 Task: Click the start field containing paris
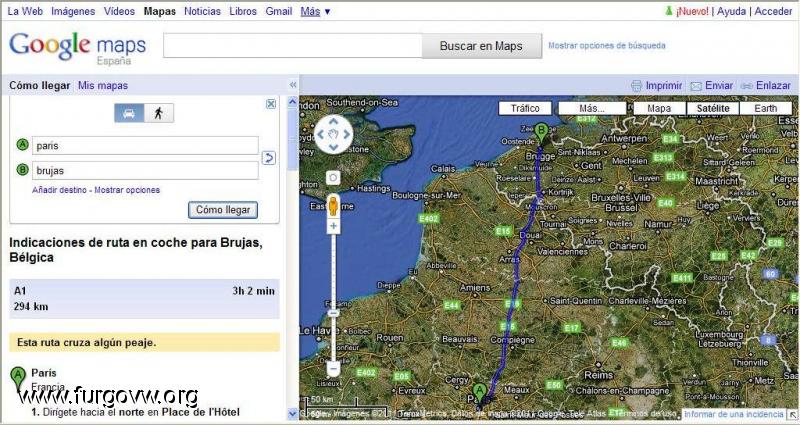tap(145, 145)
